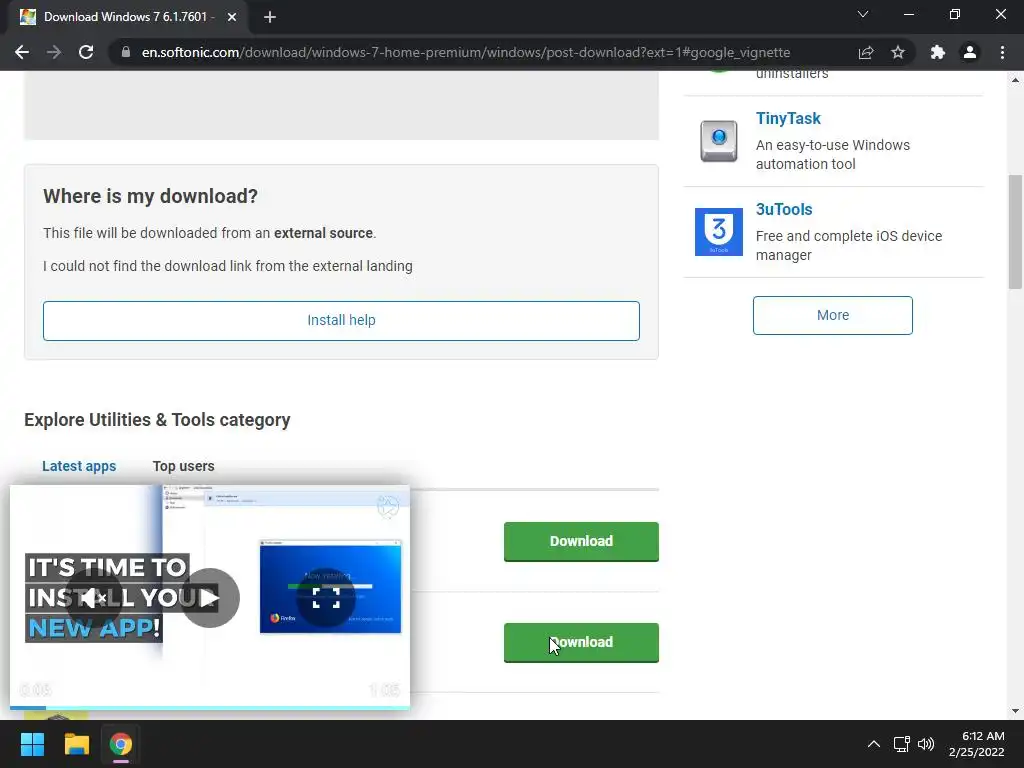Click the page vertical scrollbar thumb
1024x768 pixels.
point(1015,231)
